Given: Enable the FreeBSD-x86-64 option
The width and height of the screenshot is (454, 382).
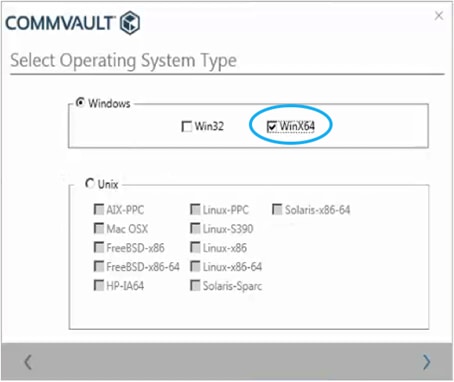Looking at the screenshot, I should pyautogui.click(x=99, y=267).
